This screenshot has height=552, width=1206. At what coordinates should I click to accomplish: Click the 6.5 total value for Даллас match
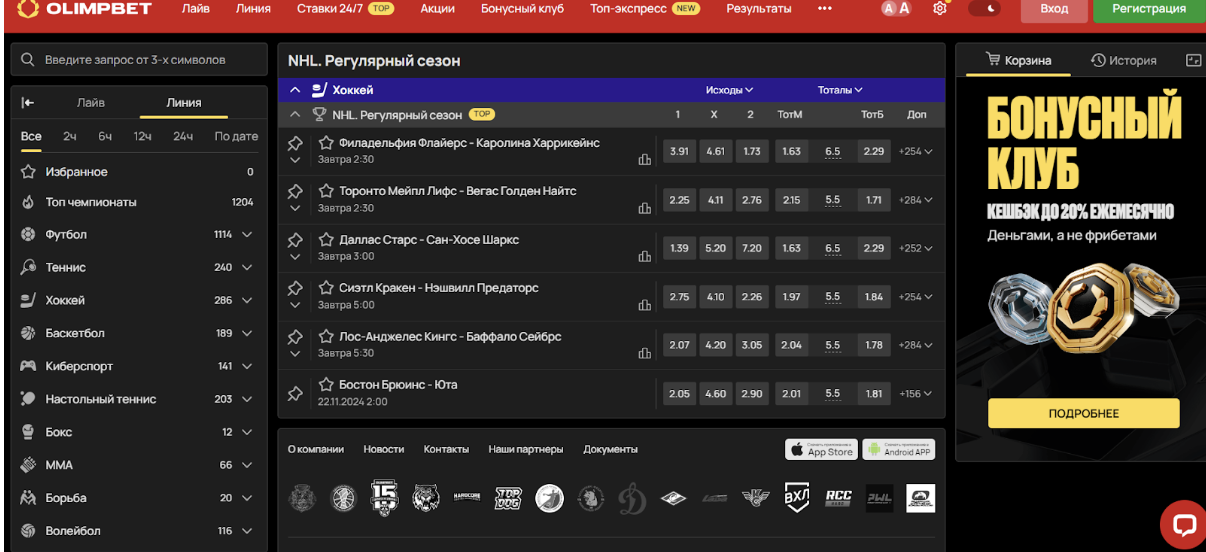[x=833, y=248]
